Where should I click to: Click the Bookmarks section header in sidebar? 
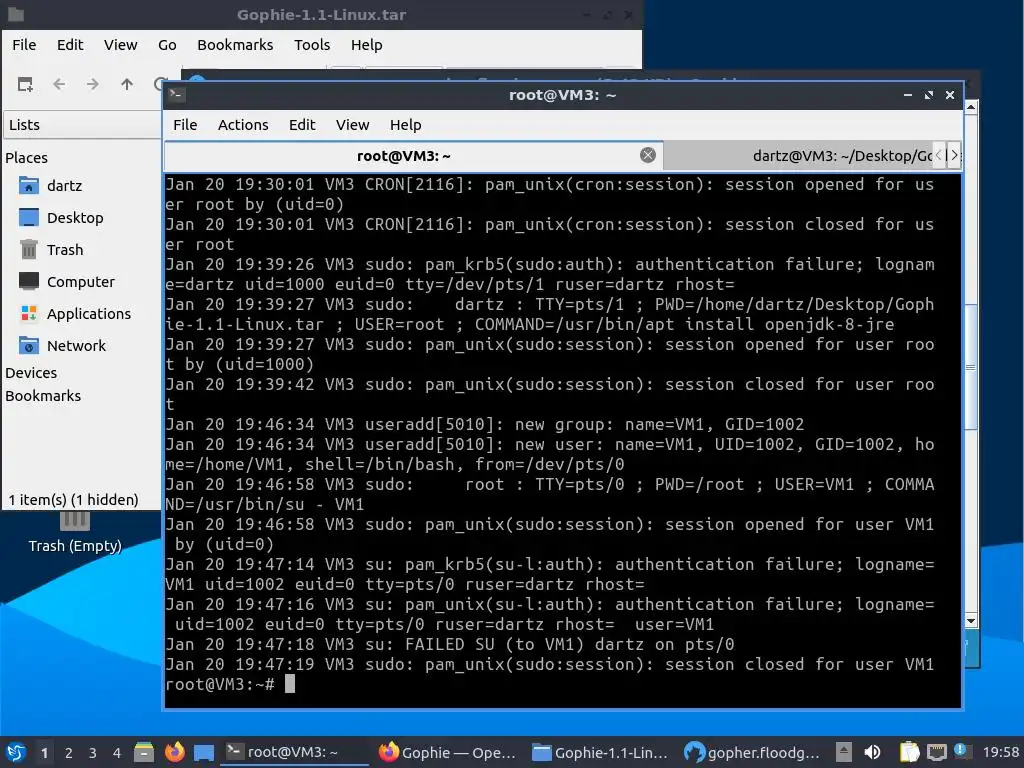[x=43, y=396]
